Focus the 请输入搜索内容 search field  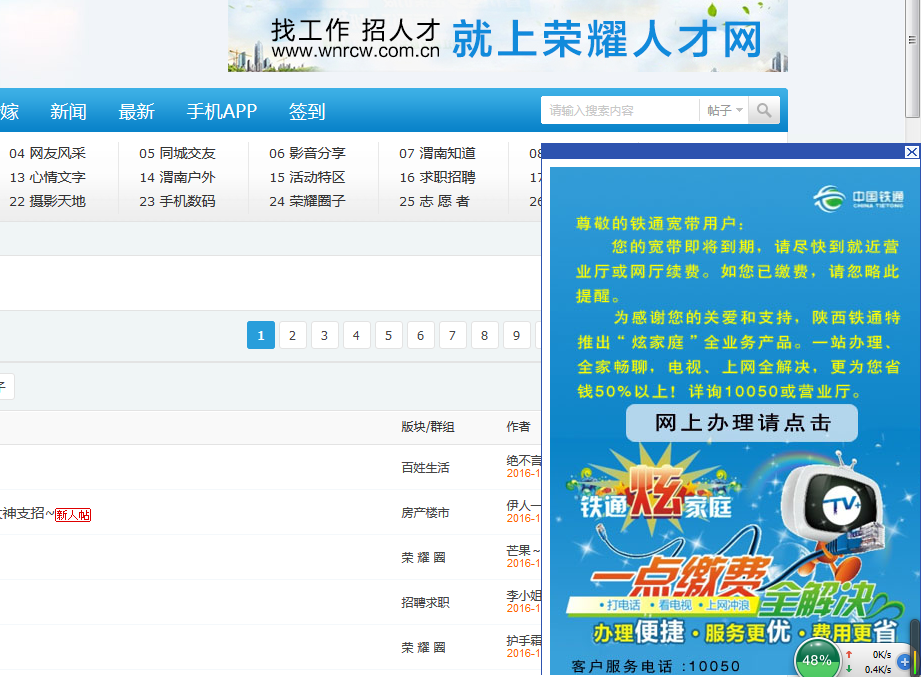coord(620,110)
